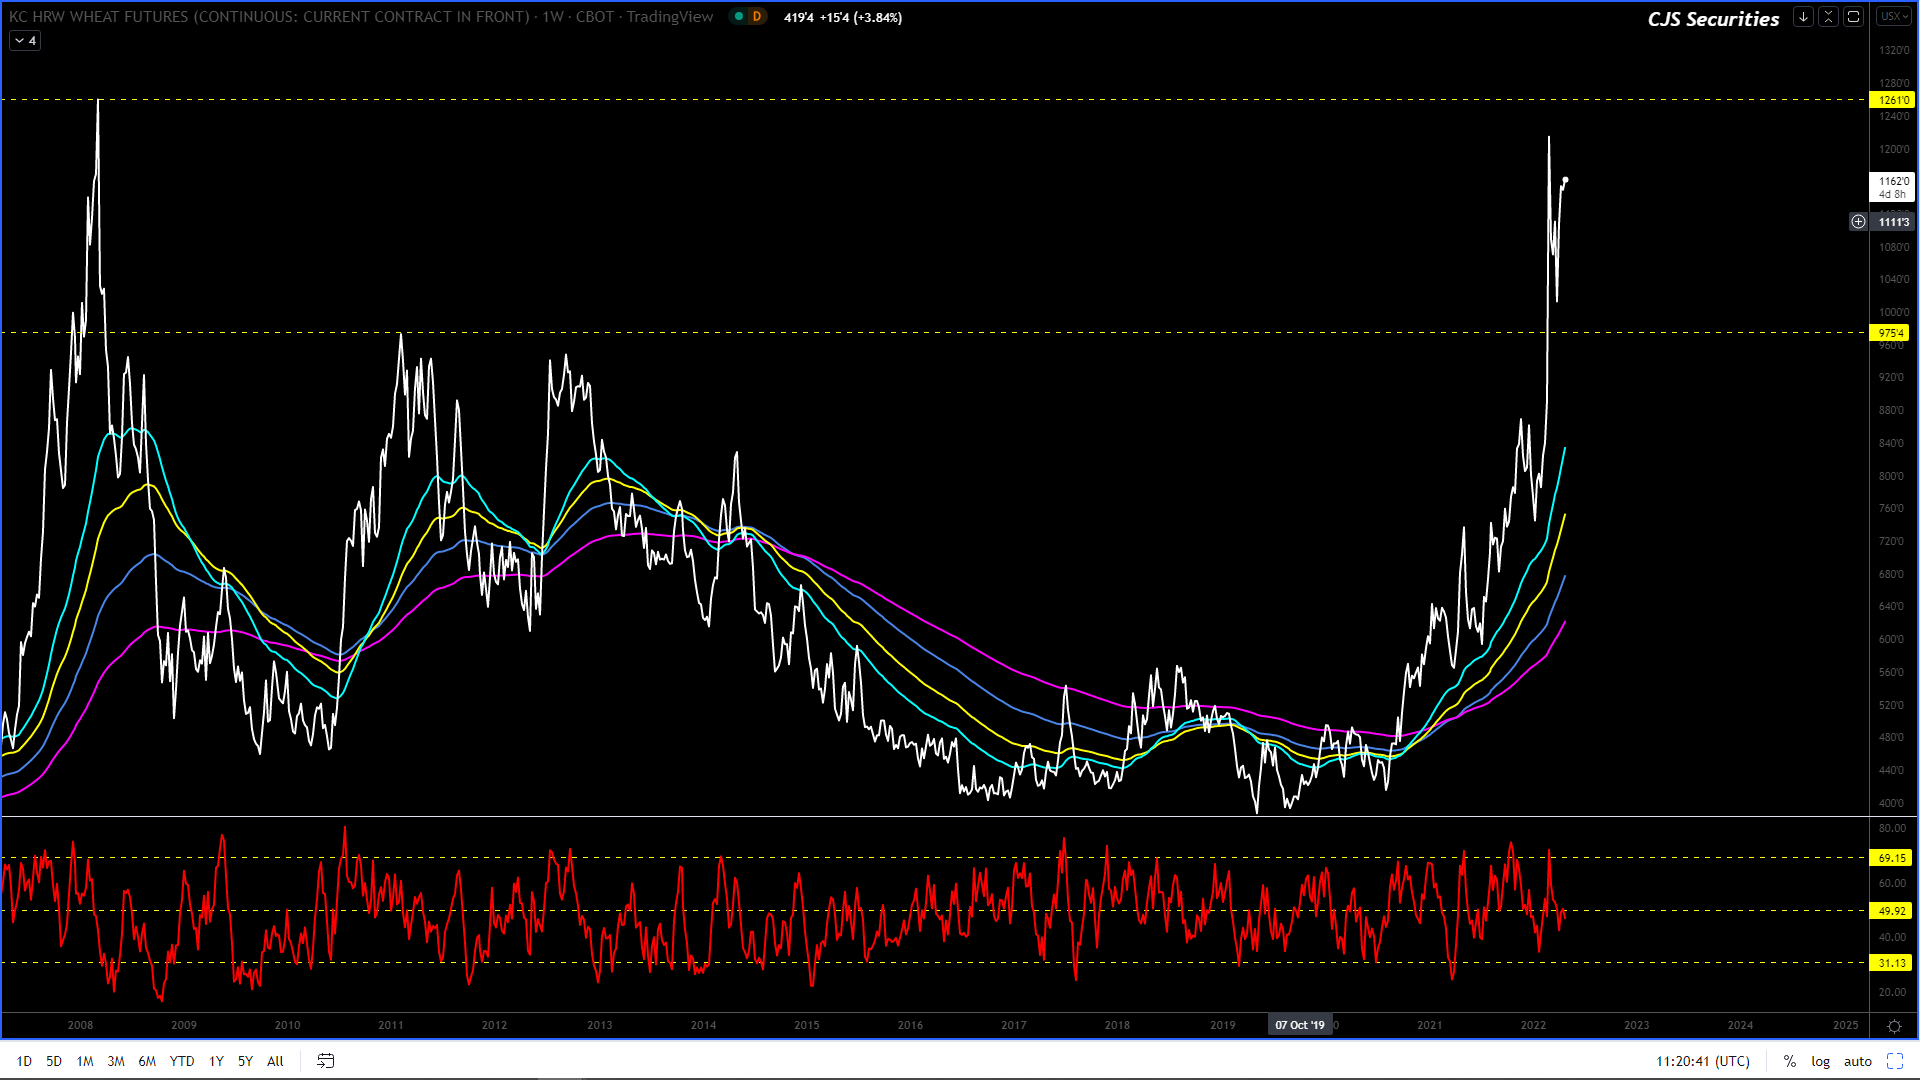Click the 07 Oct '19 date marker

[x=1299, y=1025]
